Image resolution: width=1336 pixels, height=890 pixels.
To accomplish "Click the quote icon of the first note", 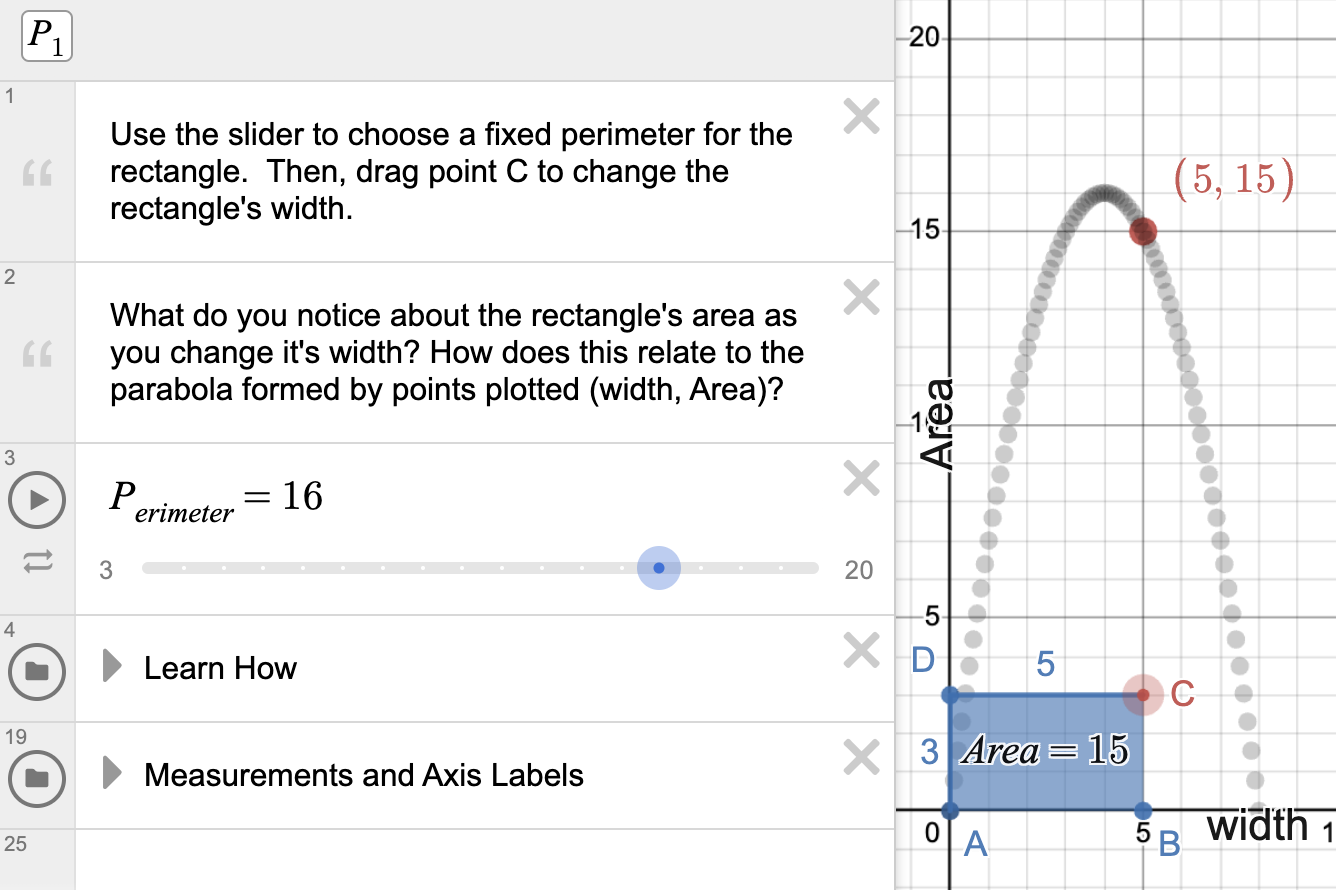I will [37, 174].
